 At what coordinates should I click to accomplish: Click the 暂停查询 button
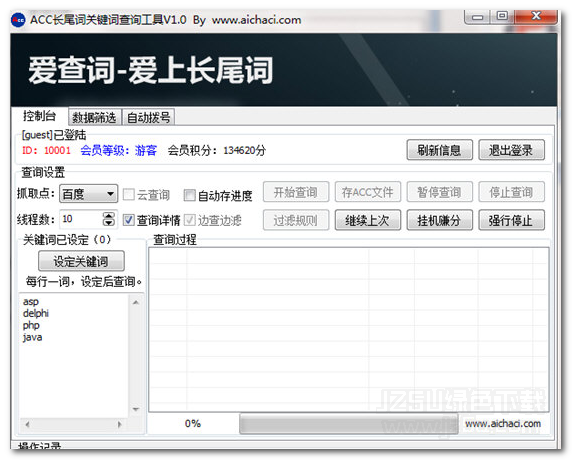click(x=439, y=192)
